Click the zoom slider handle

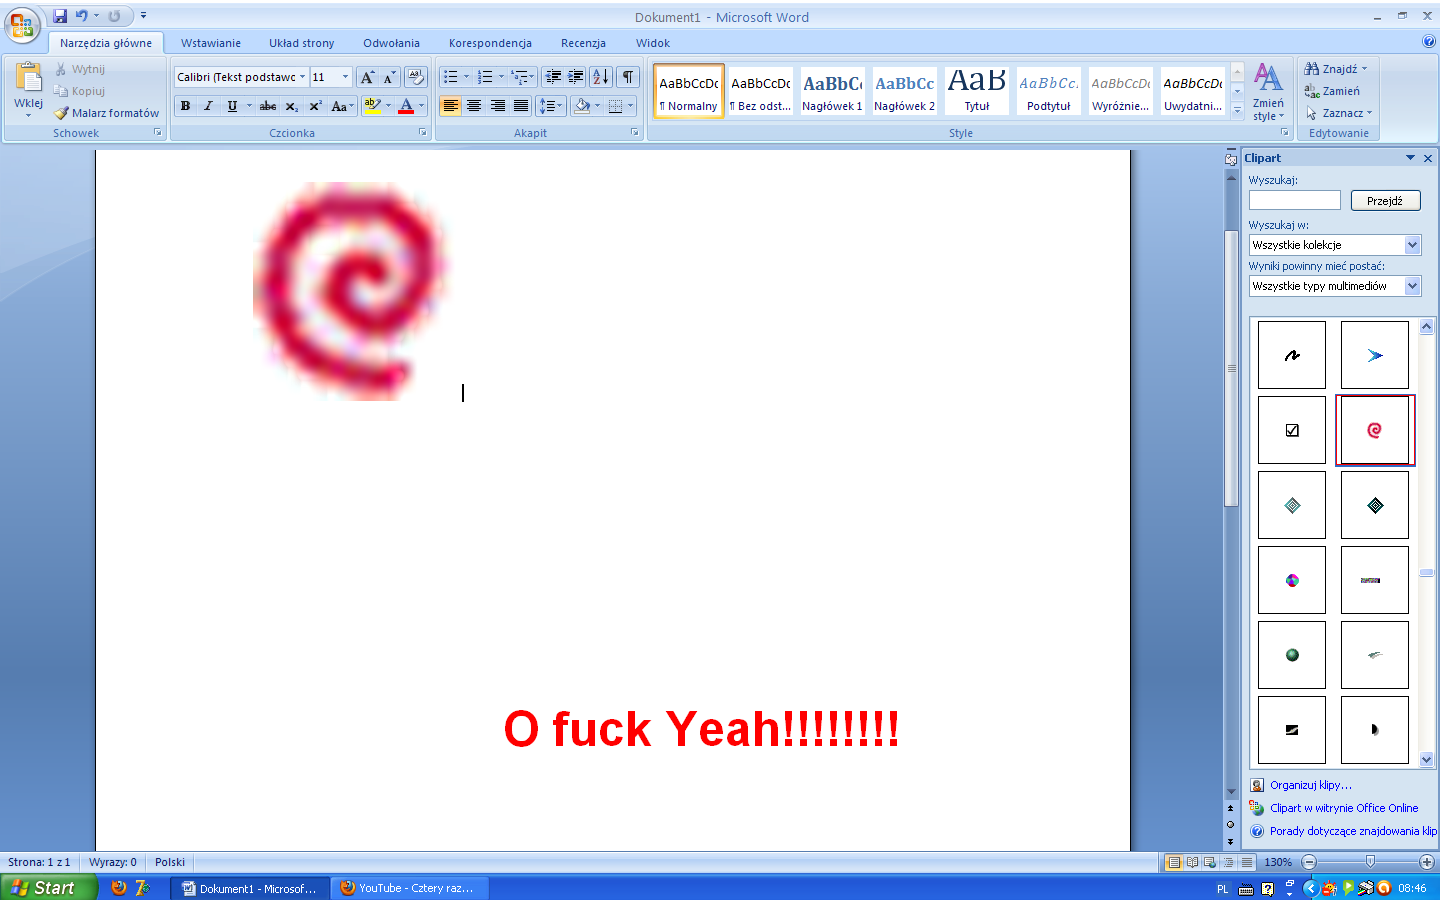coord(1370,862)
